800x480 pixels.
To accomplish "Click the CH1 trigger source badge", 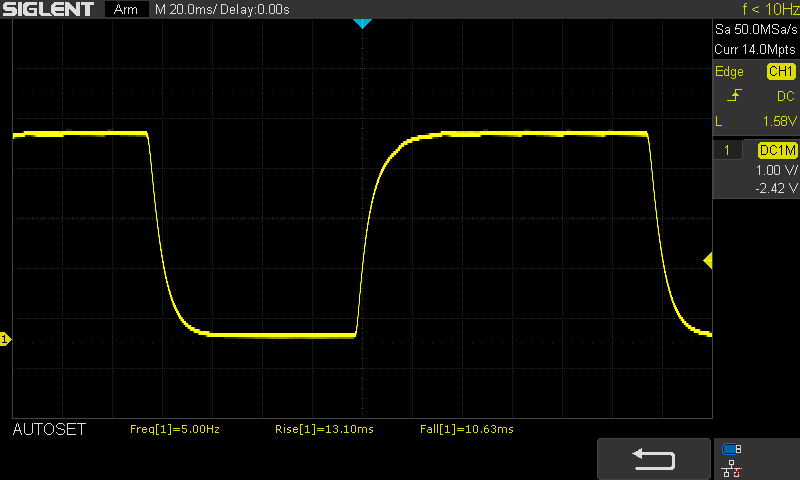I will point(781,71).
